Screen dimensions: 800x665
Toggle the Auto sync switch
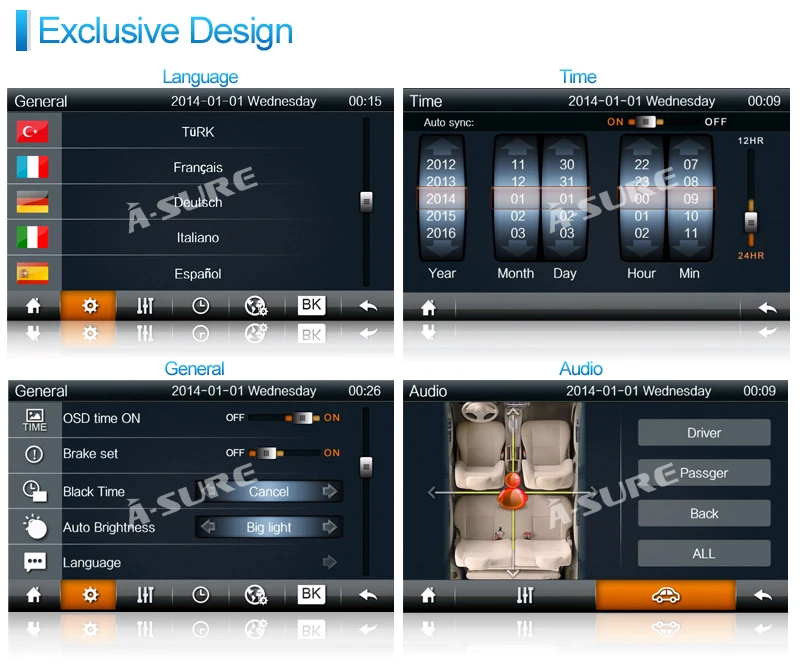pyautogui.click(x=646, y=122)
